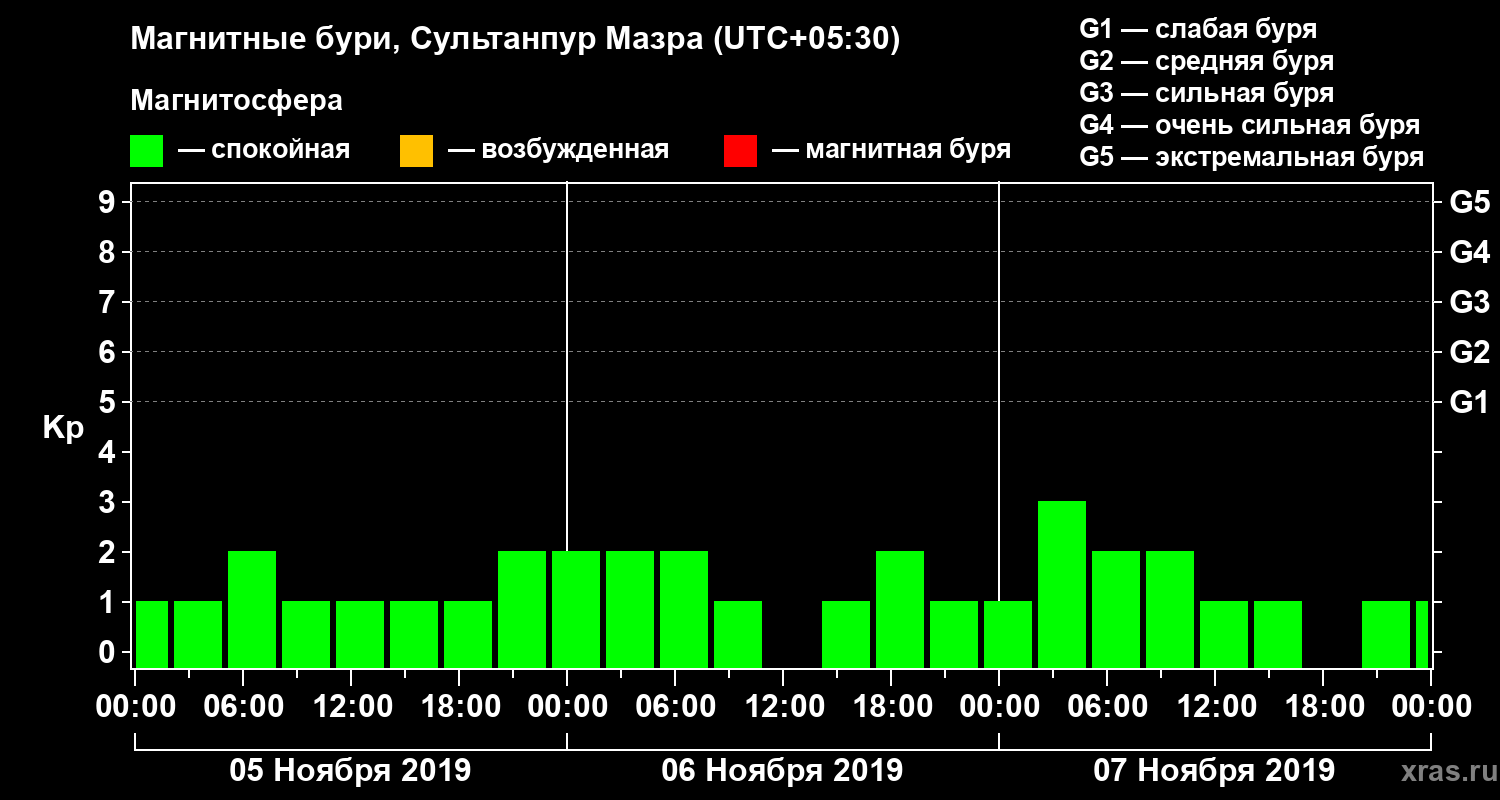Click the 'Kp' axis title
1500x800 pixels.
[x=63, y=427]
